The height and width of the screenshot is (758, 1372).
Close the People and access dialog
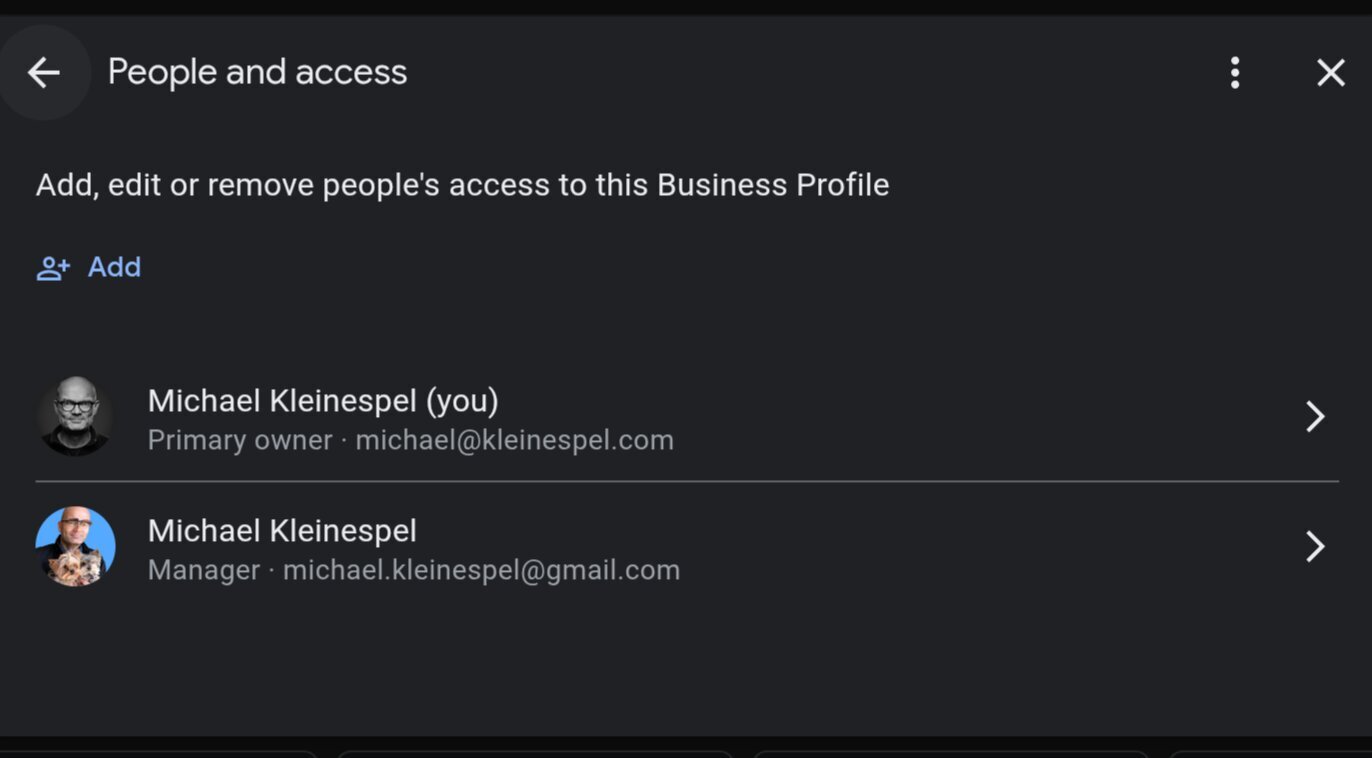(1330, 72)
